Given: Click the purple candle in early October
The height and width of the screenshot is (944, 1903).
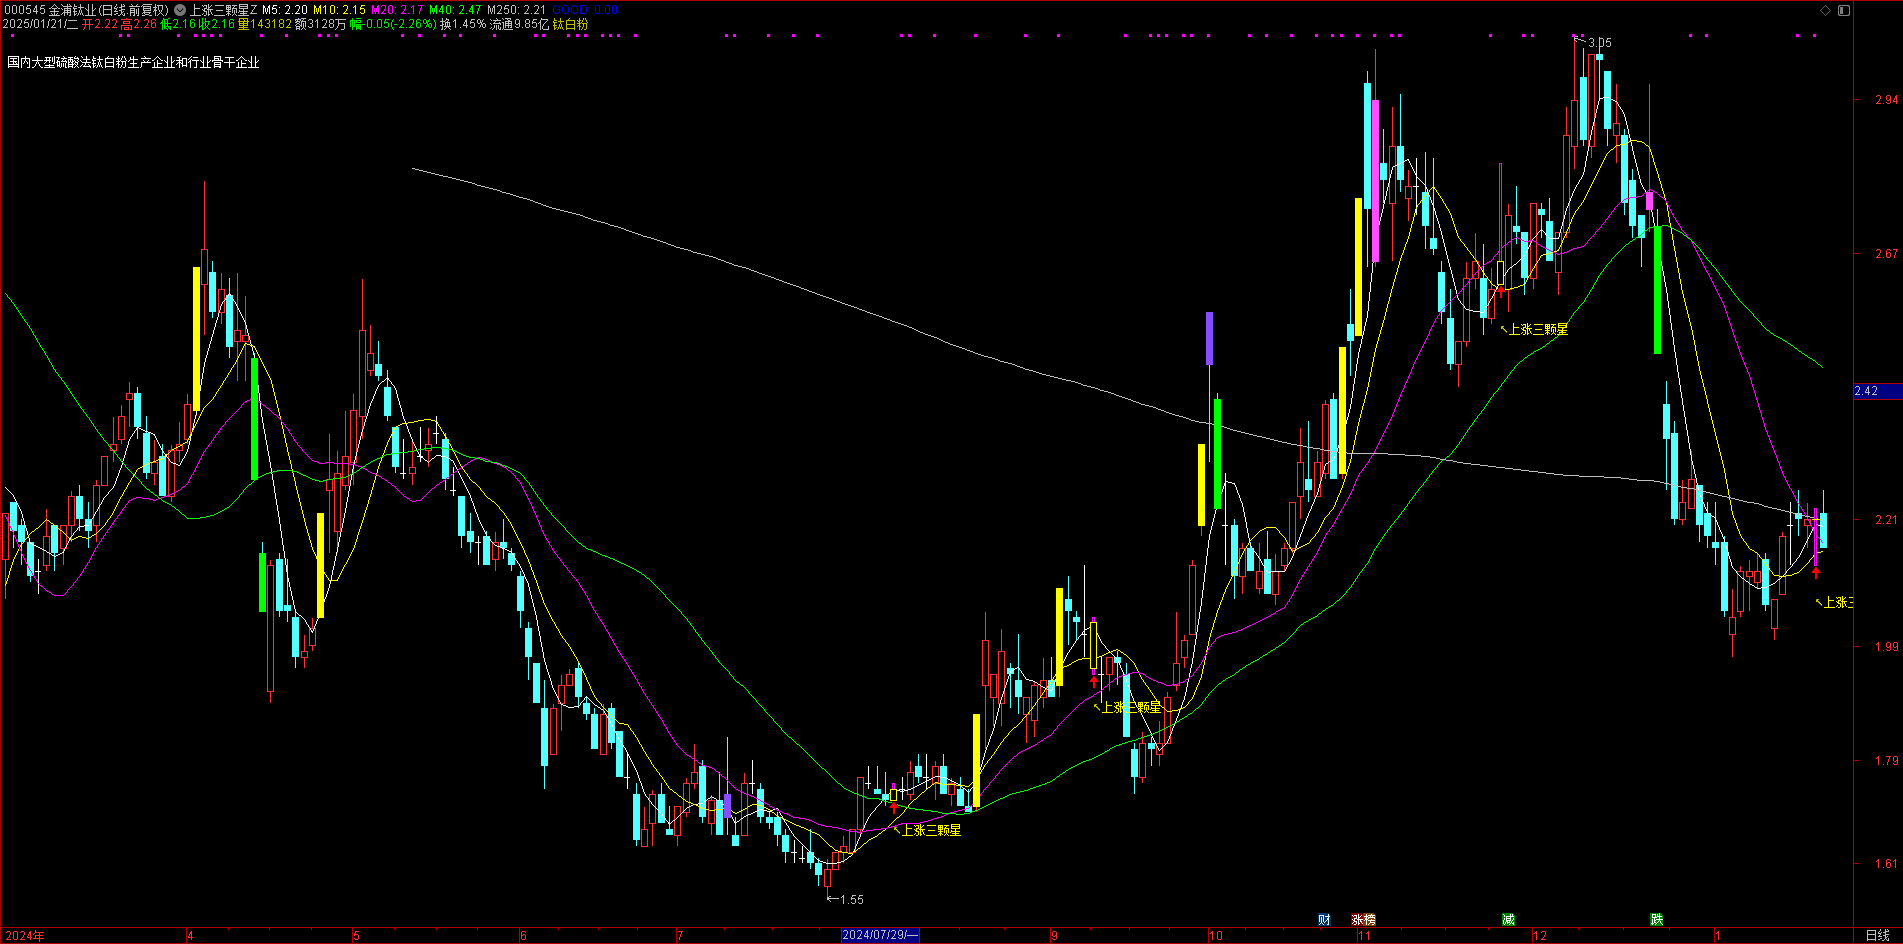Looking at the screenshot, I should click(x=1209, y=338).
